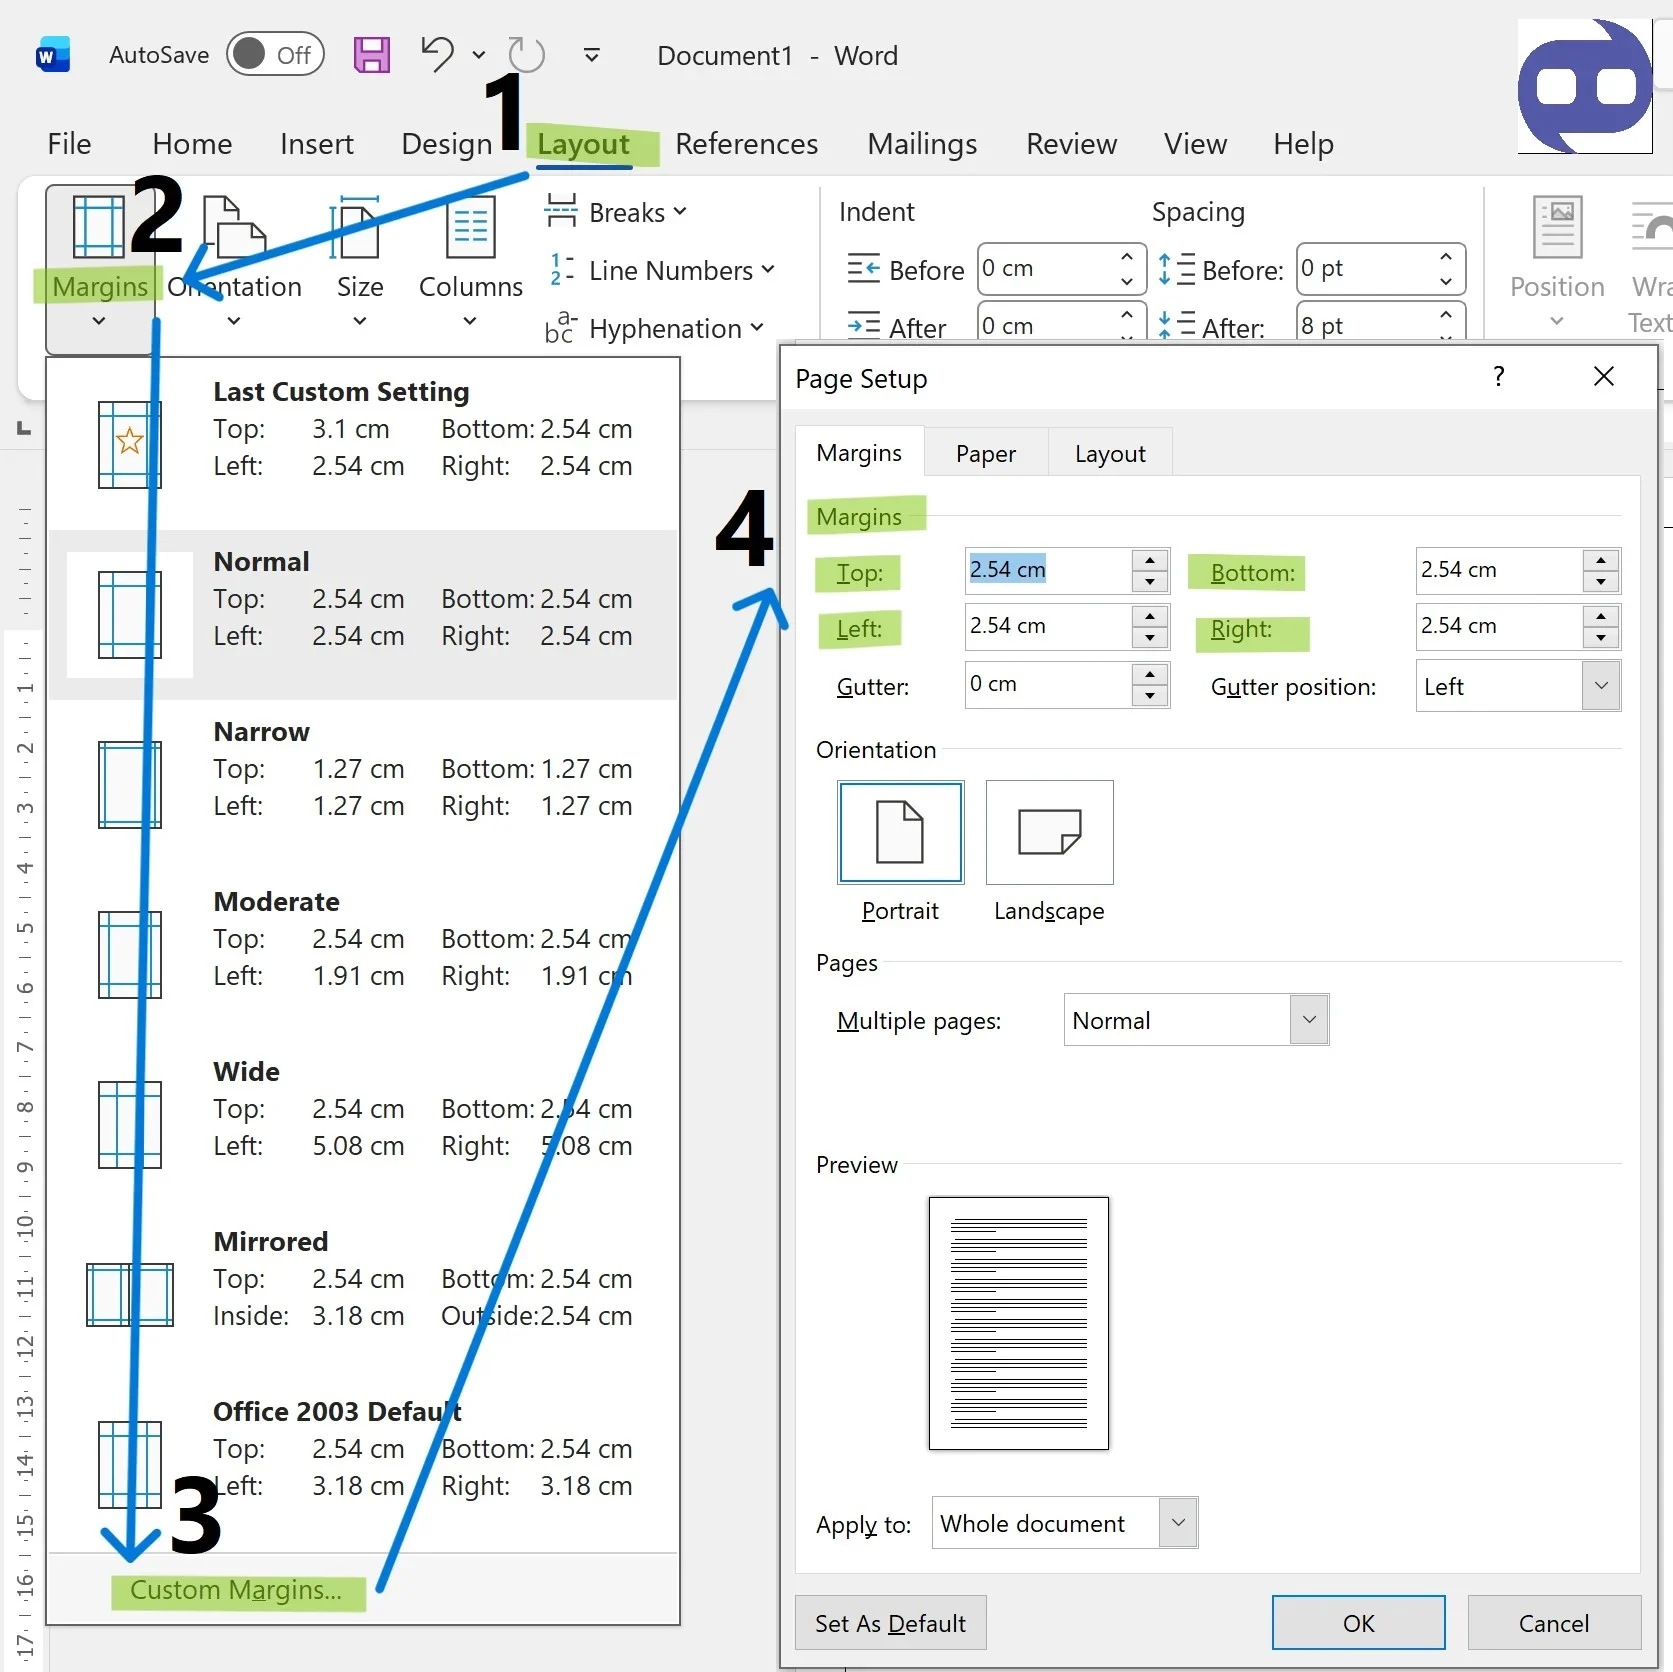Increase Gutter value with up stepper
The height and width of the screenshot is (1672, 1673).
[1150, 674]
